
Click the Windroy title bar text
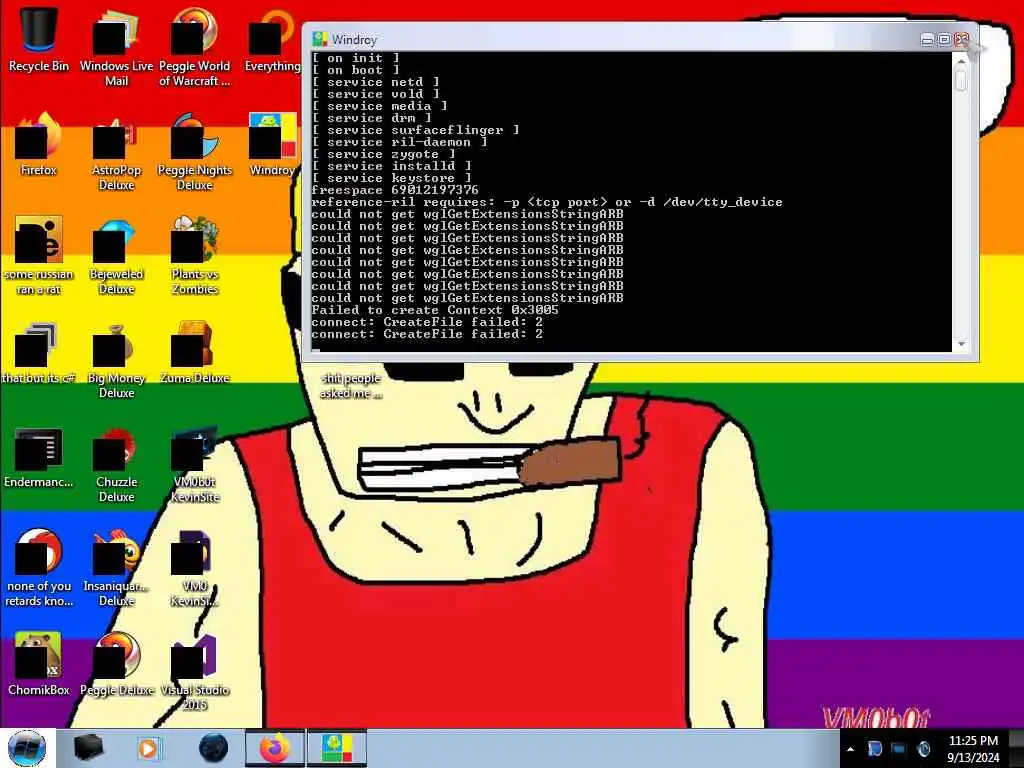355,40
